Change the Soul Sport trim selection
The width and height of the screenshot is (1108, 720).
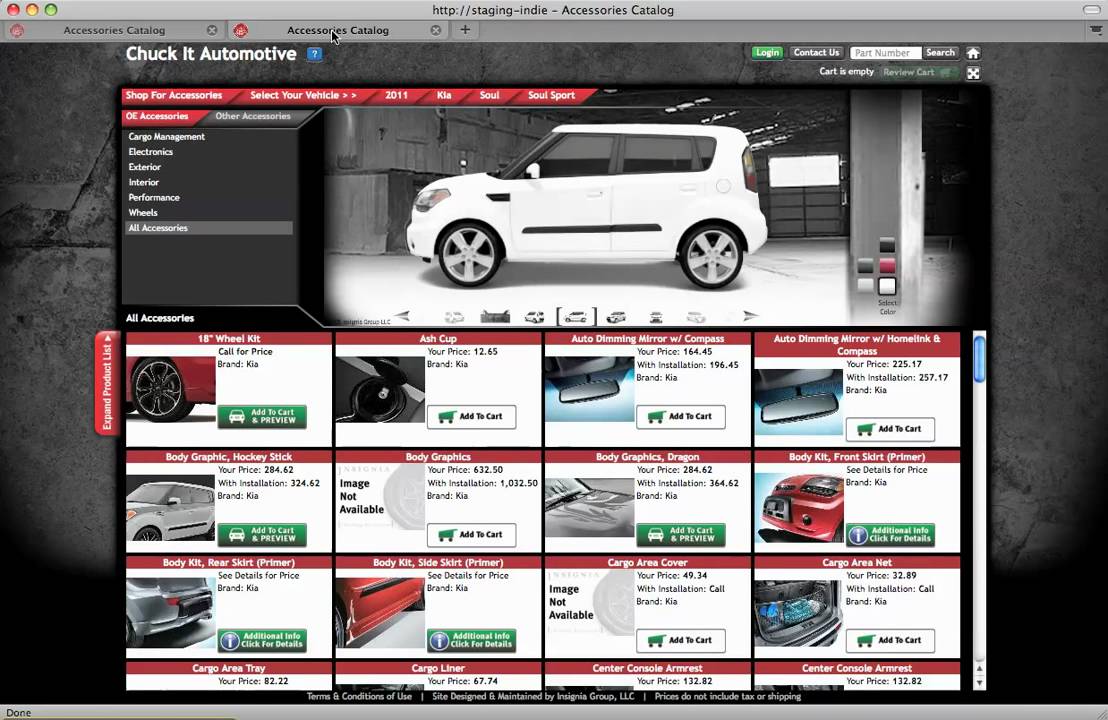[x=551, y=95]
